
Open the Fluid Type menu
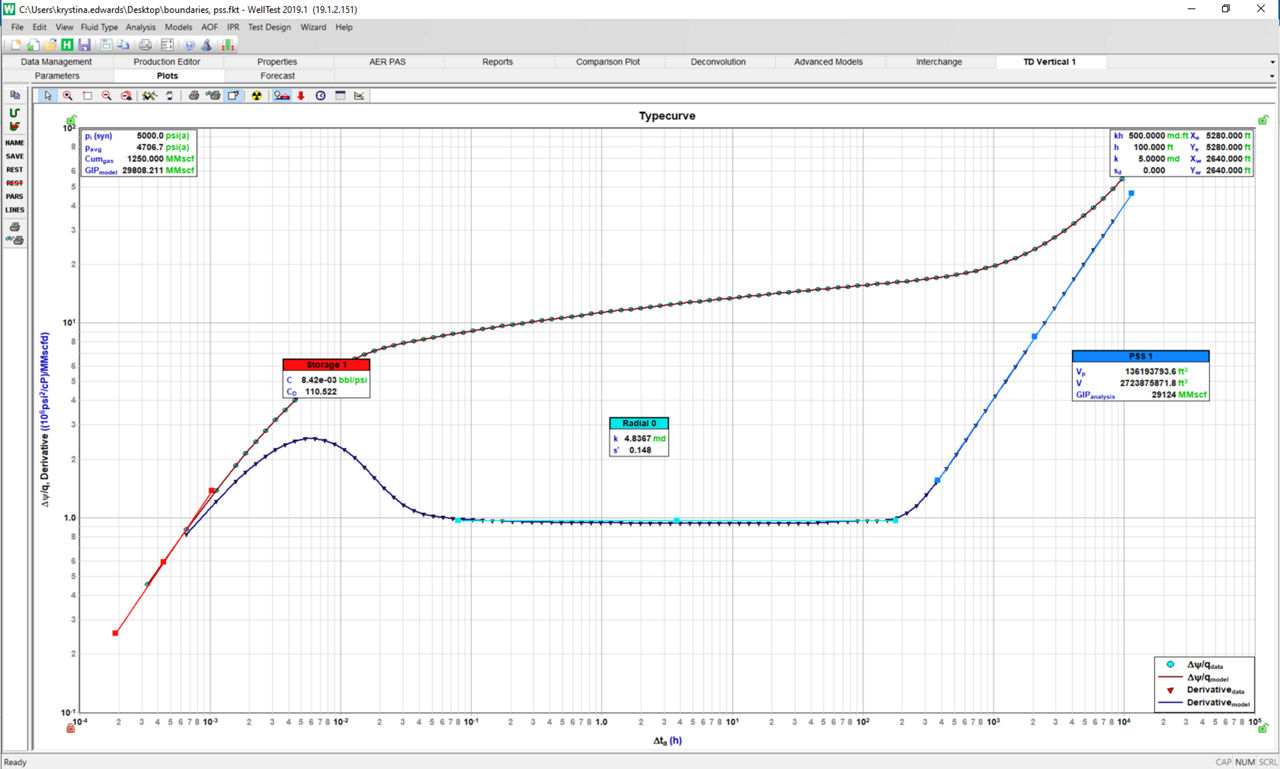click(99, 27)
